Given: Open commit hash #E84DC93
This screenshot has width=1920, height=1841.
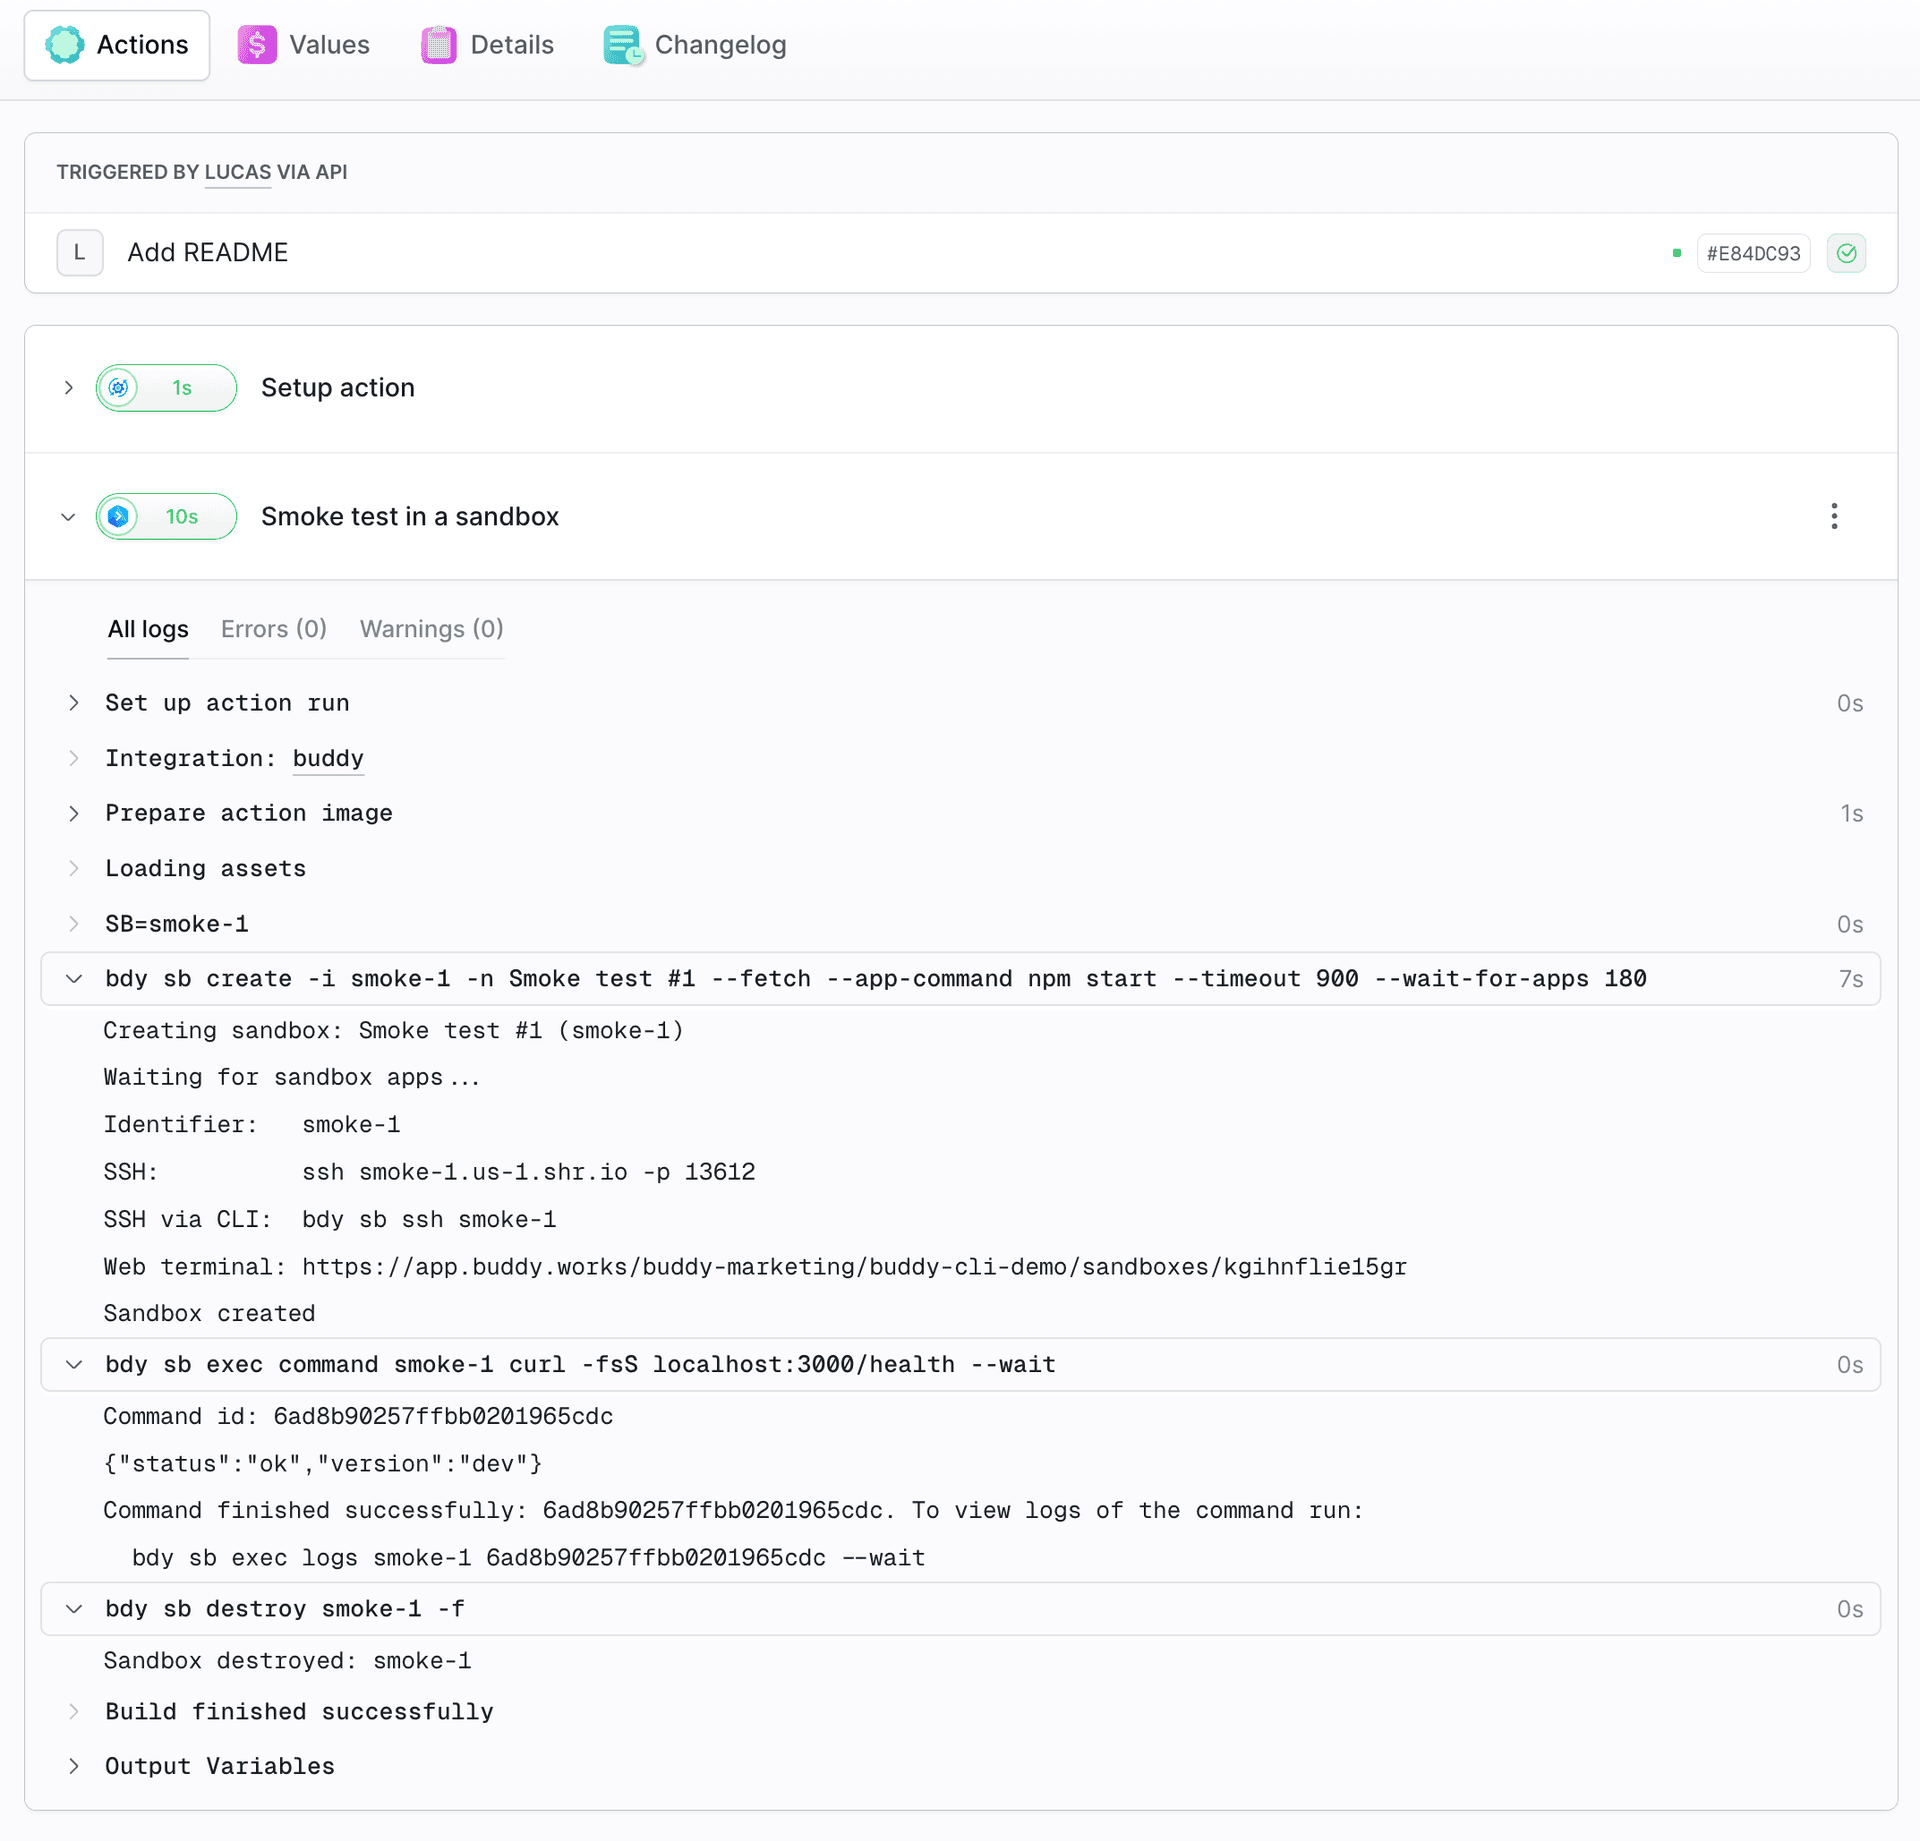Looking at the screenshot, I should [1753, 253].
